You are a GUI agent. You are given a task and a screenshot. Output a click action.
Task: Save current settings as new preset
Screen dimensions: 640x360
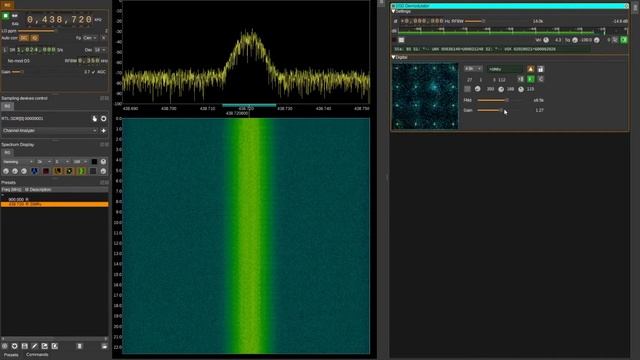(x=25, y=346)
